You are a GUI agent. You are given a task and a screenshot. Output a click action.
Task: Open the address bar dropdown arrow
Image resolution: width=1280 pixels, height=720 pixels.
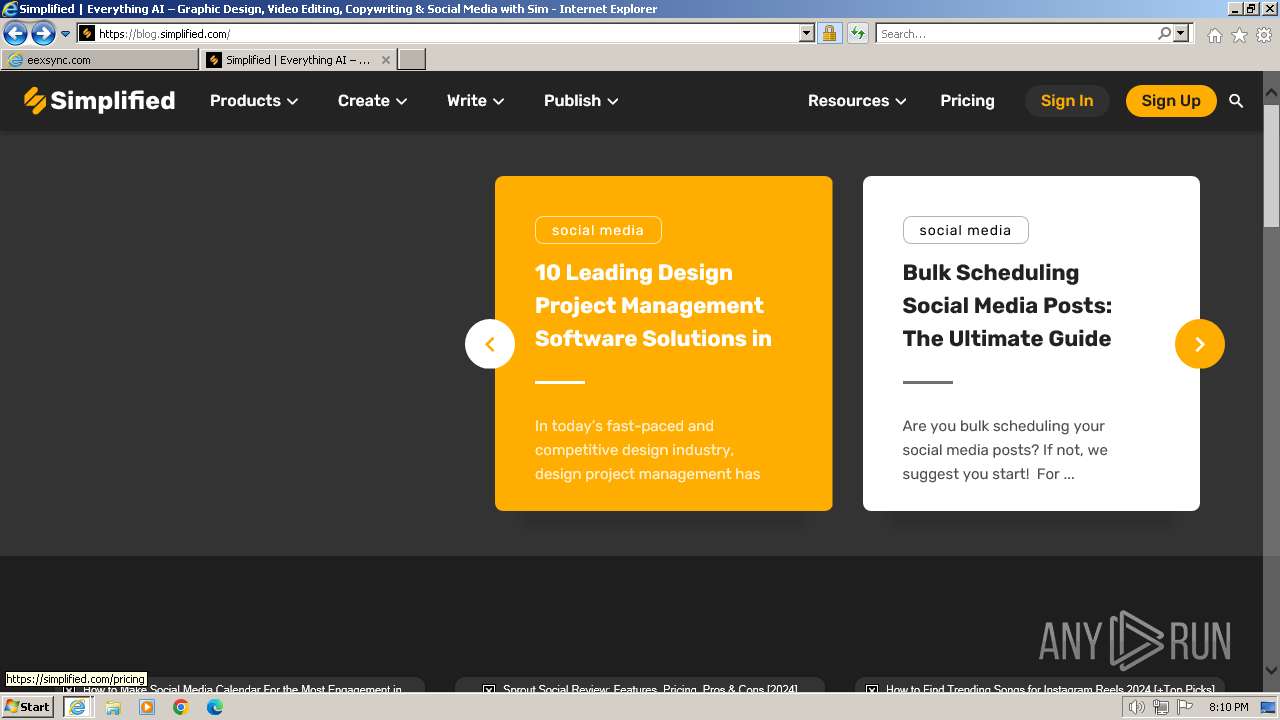(807, 34)
